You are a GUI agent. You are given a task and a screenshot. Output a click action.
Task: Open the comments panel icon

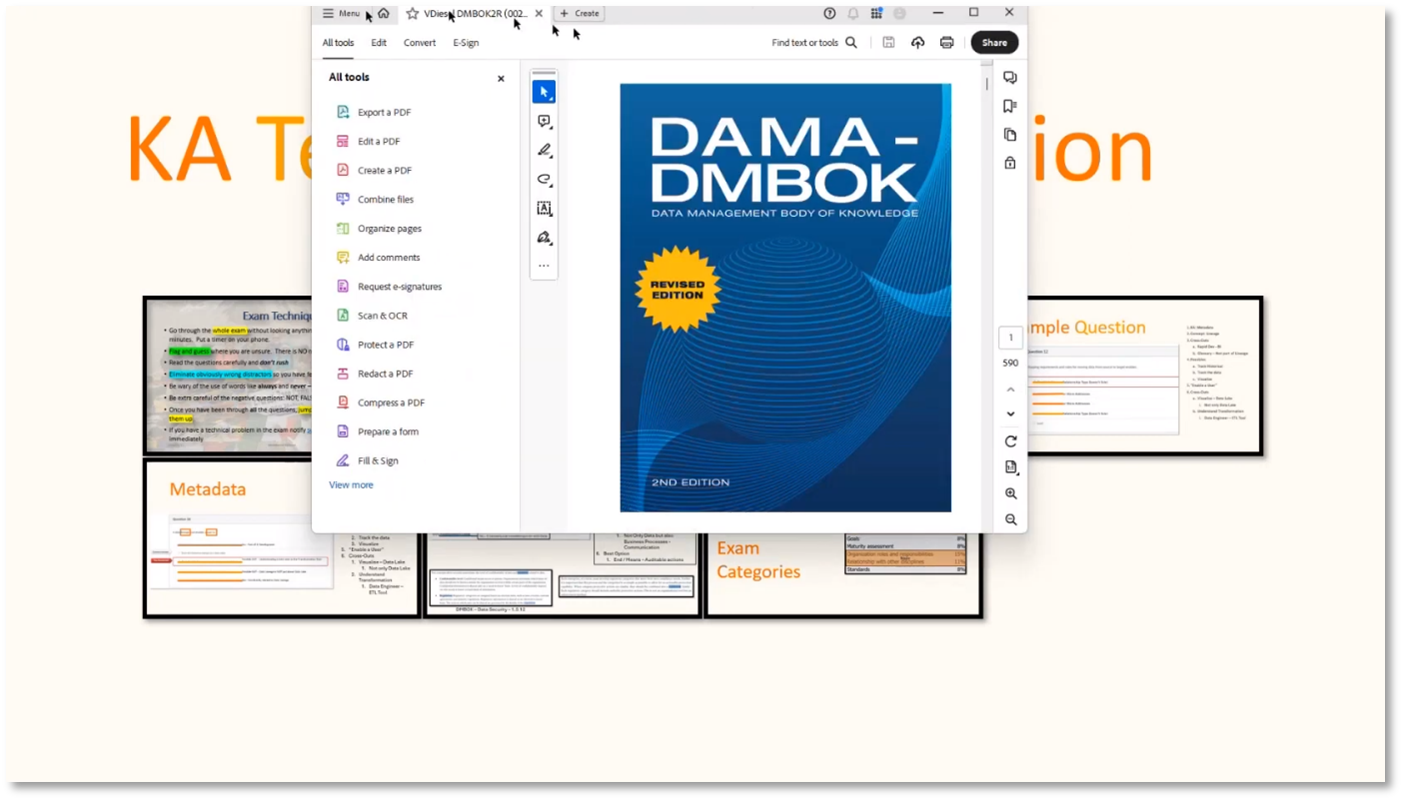tap(1010, 78)
